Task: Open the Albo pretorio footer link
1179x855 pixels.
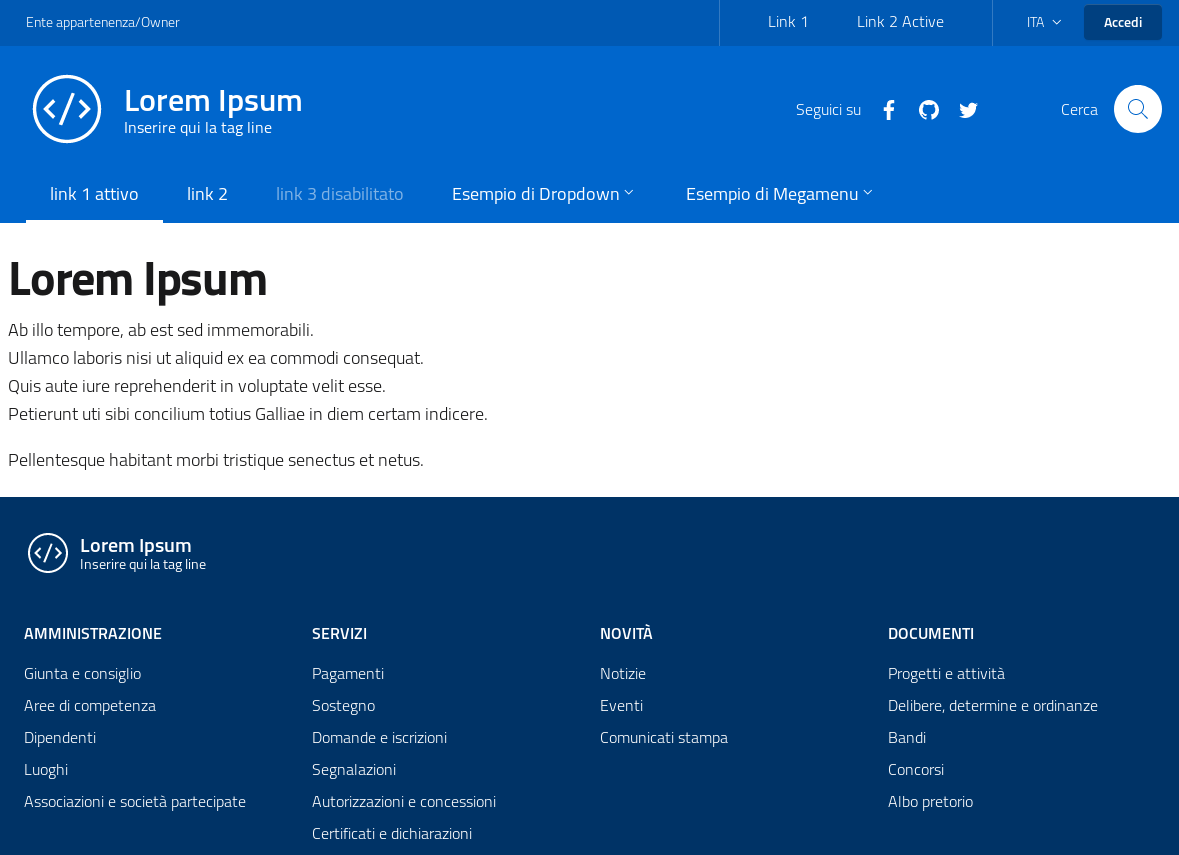Action: [930, 802]
